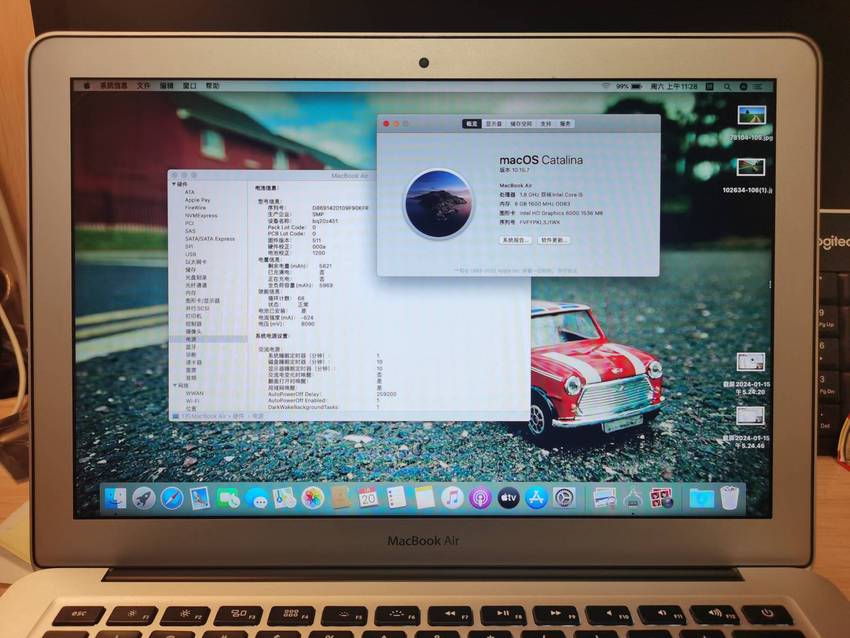Launch Apple TV app from Dock
850x638 pixels.
(x=508, y=498)
